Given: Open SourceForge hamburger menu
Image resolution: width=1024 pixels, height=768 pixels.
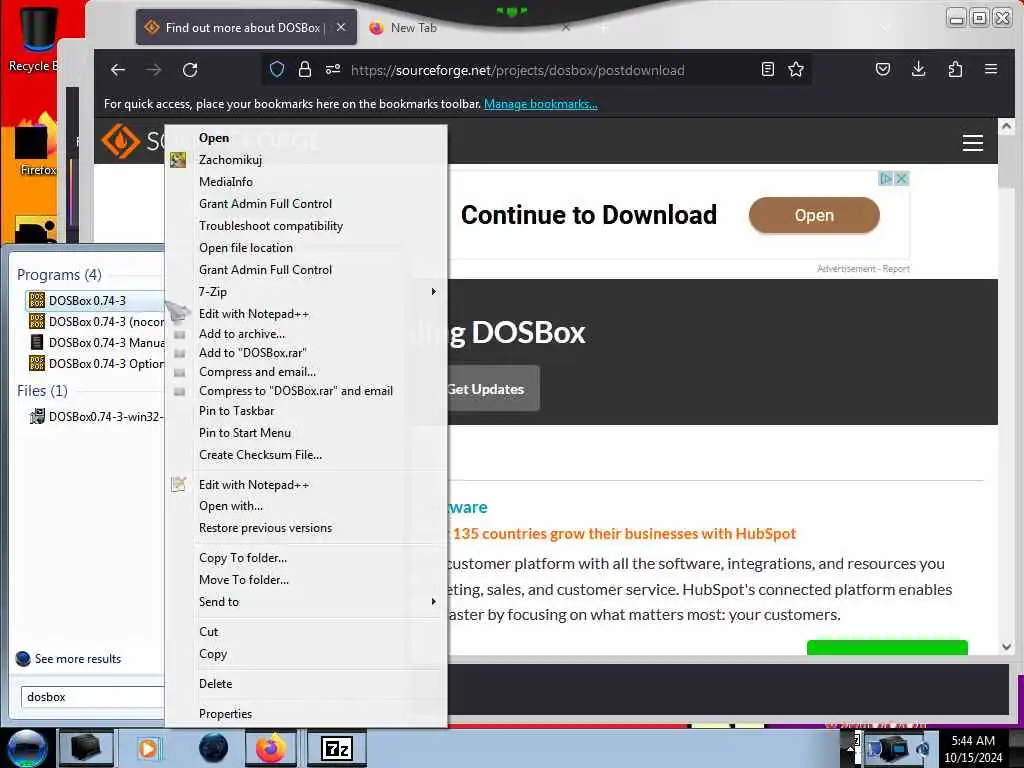Looking at the screenshot, I should point(972,142).
